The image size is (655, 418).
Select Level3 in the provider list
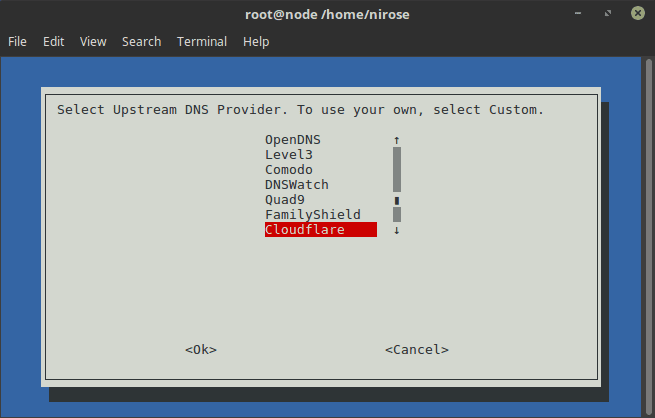tap(289, 155)
